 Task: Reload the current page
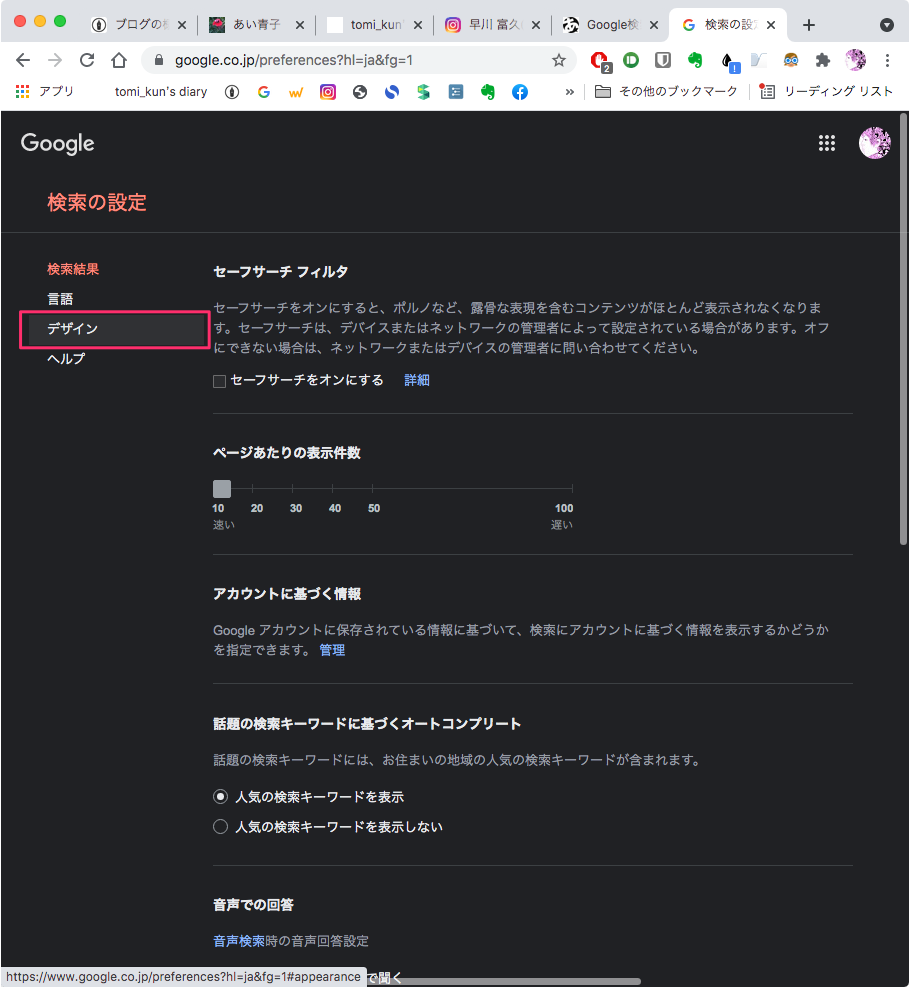click(x=87, y=60)
